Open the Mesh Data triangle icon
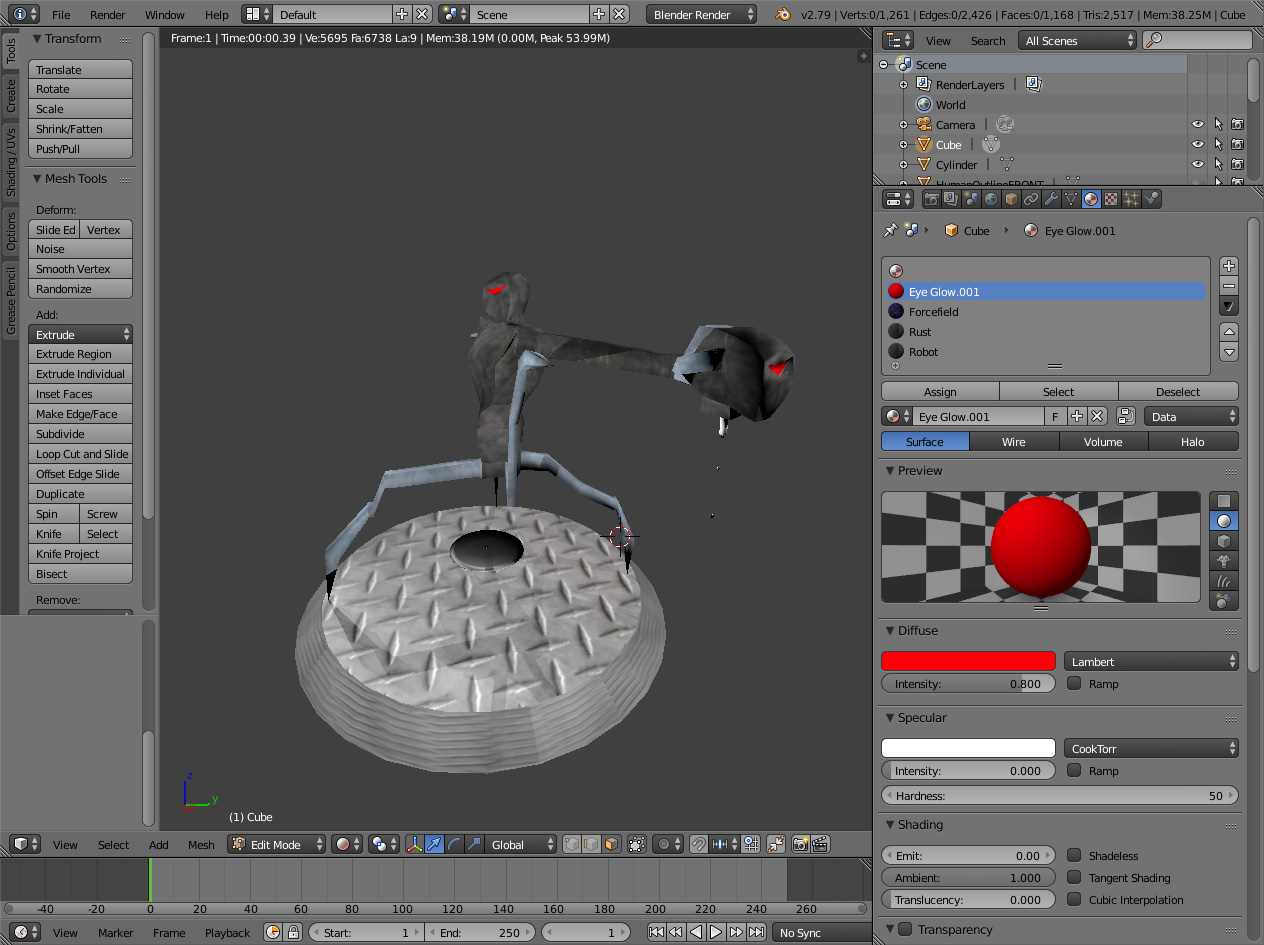Screen dimensions: 1264x945 (1071, 199)
